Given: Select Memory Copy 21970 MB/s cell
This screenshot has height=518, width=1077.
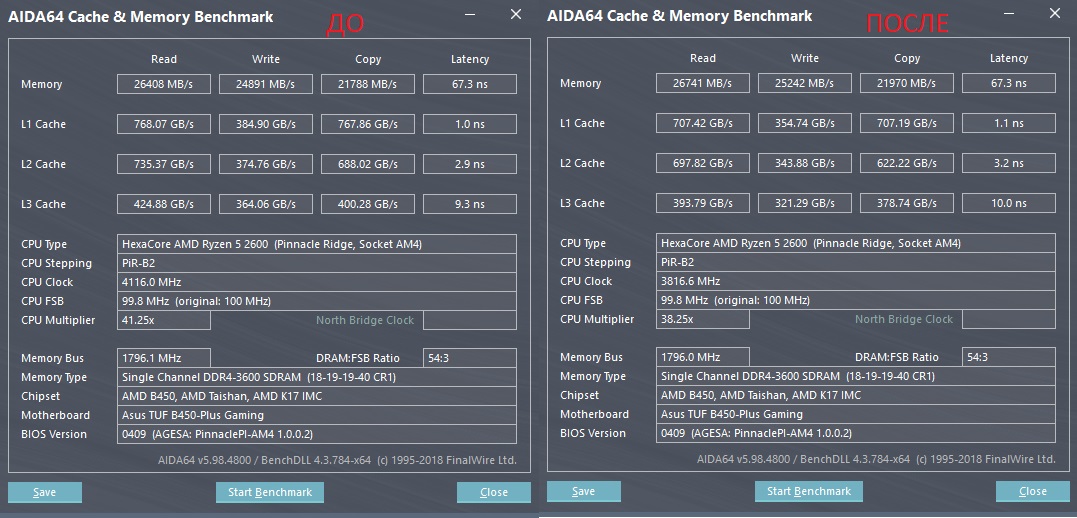Looking at the screenshot, I should coord(906,83).
